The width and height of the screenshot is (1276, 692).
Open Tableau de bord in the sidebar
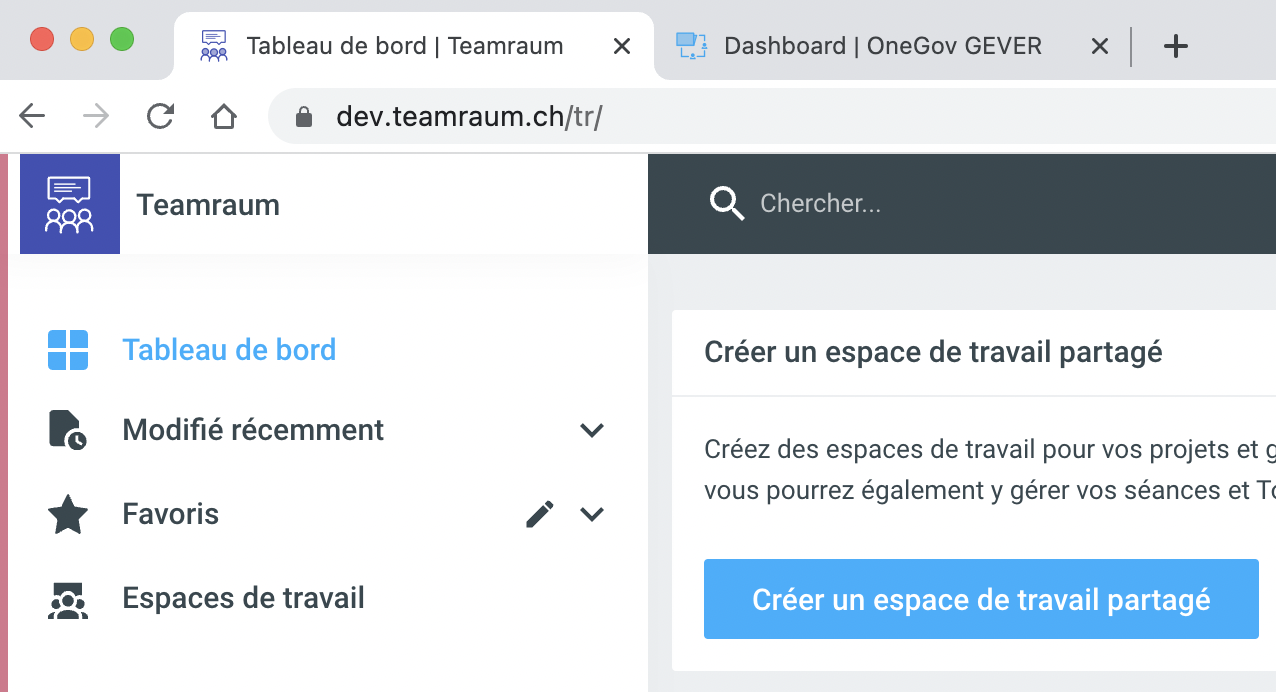229,350
